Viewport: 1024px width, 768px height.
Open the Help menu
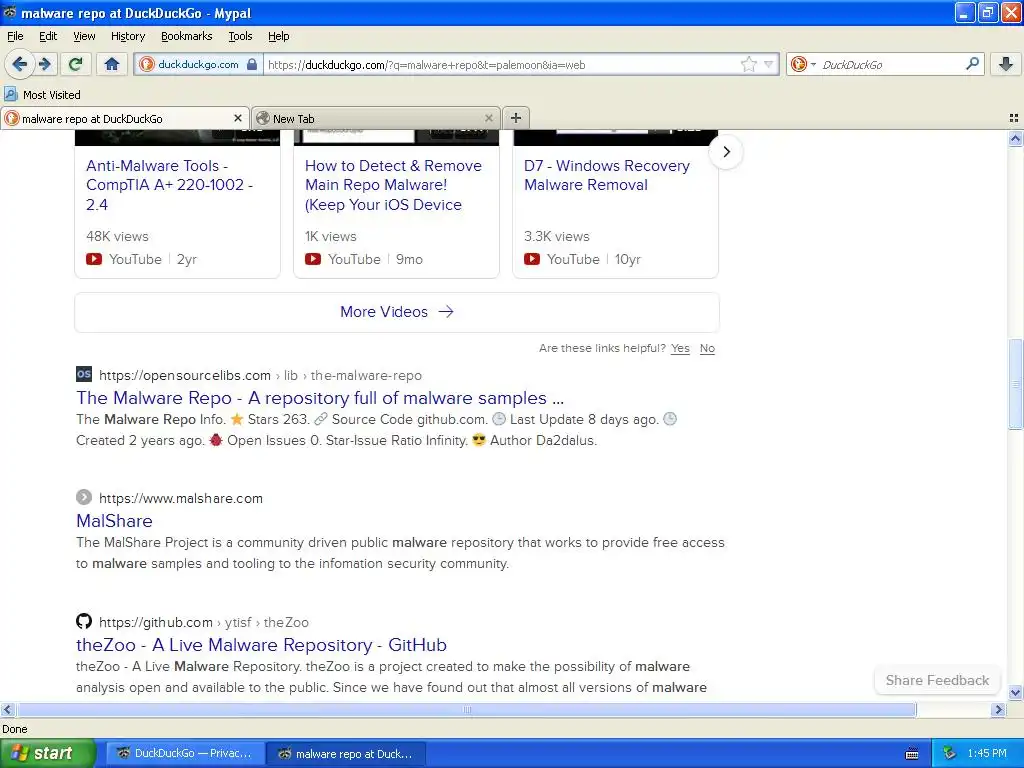click(279, 36)
